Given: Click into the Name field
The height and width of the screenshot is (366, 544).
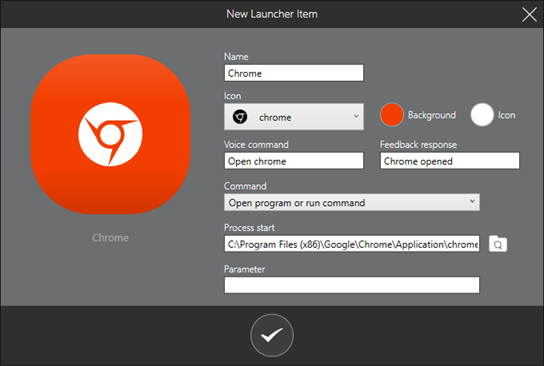Looking at the screenshot, I should 294,73.
